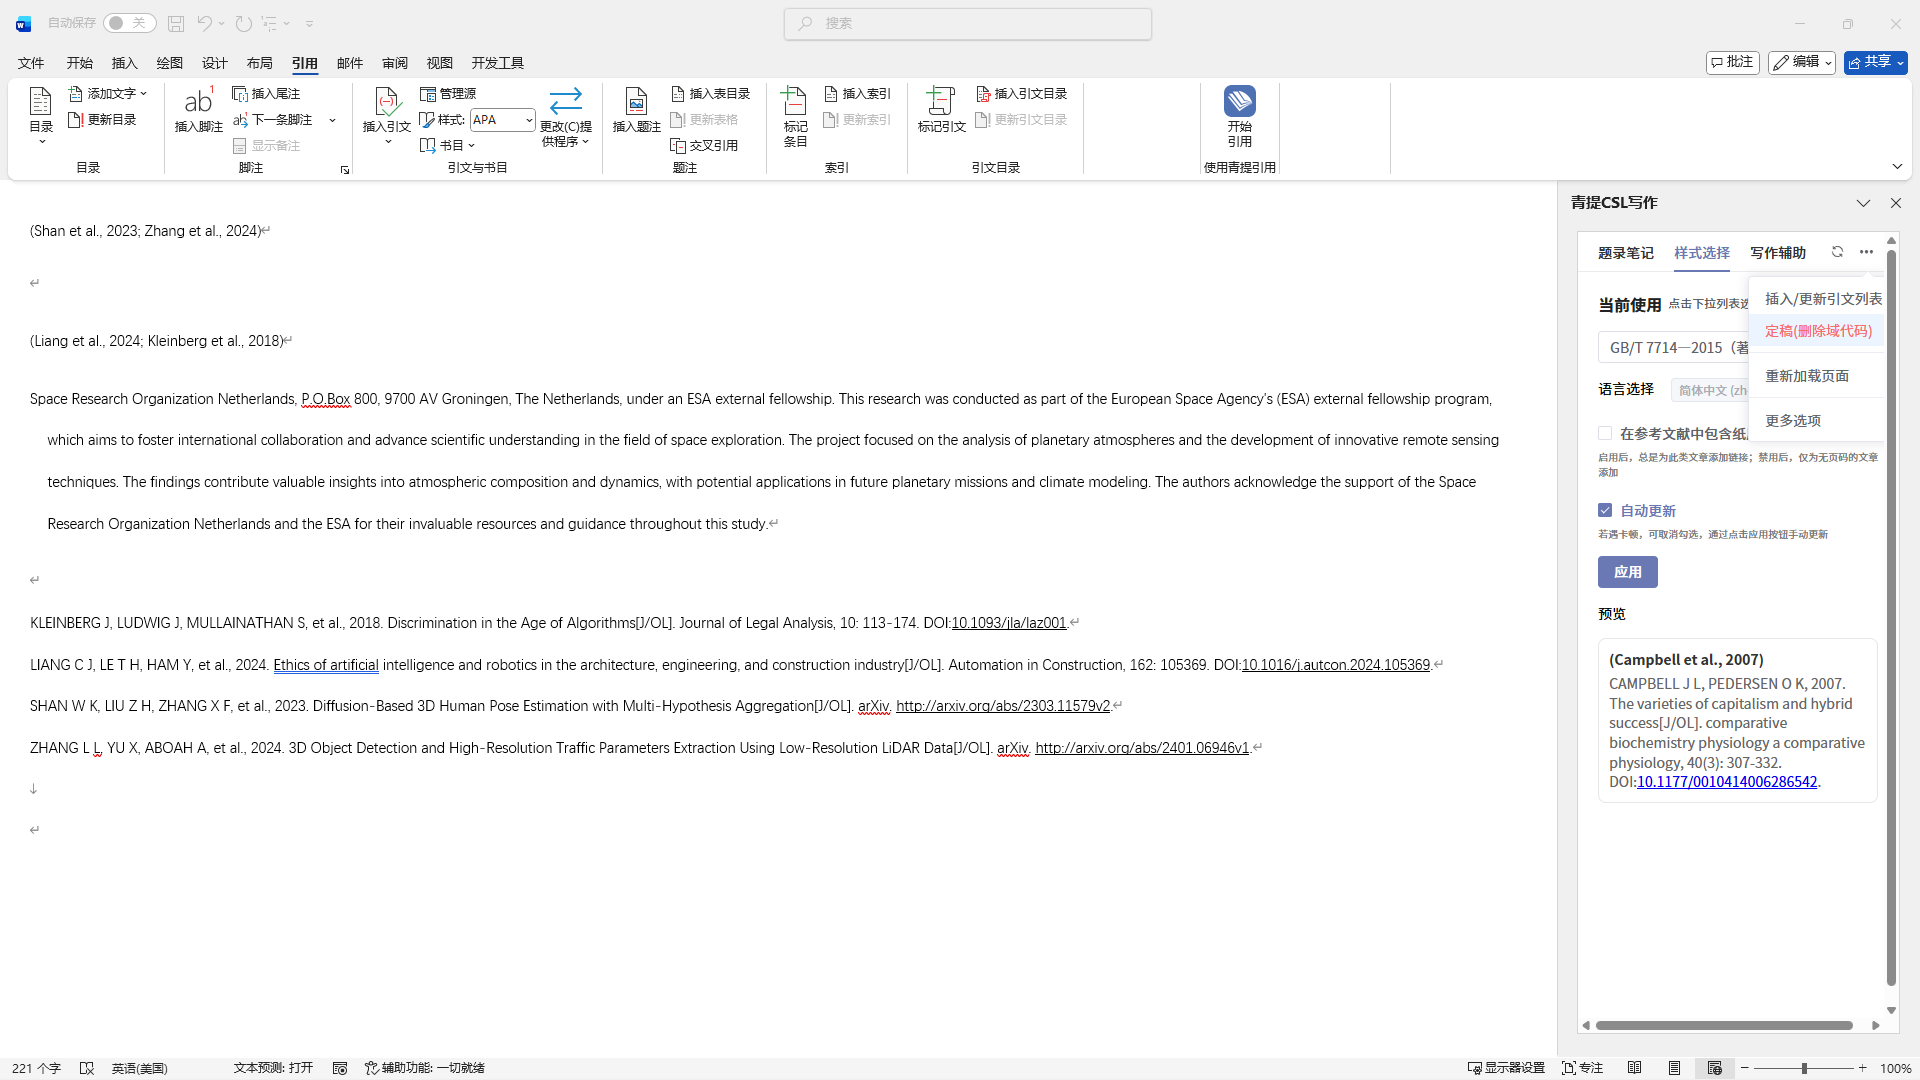
Task: Open the 10.1093/jla/laz001 DOI link
Action: (x=1008, y=623)
